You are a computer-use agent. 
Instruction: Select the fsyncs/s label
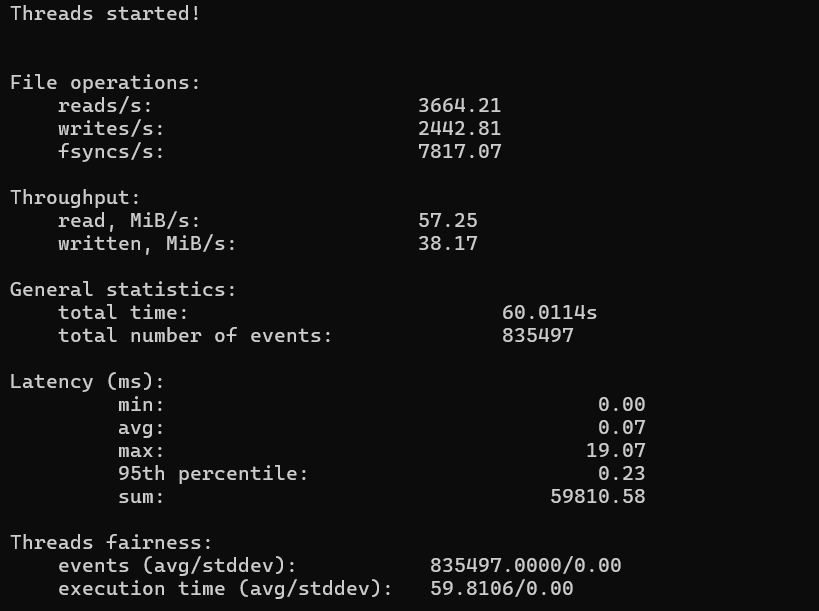coord(111,151)
